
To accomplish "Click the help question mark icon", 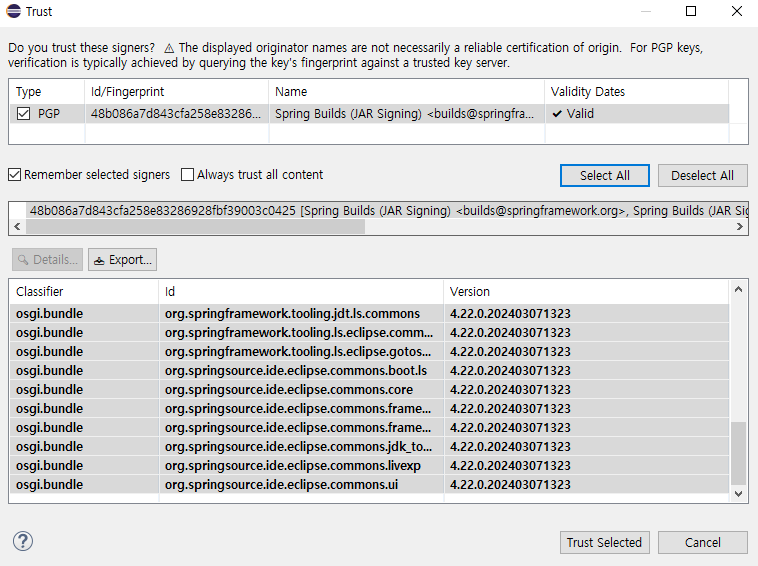I will pyautogui.click(x=23, y=541).
